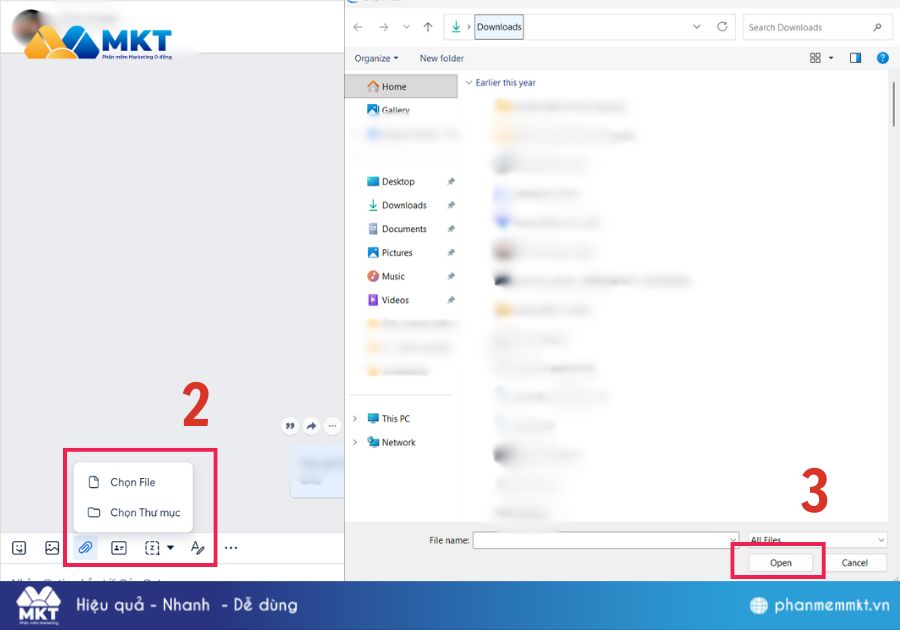Collapse the Earlier this year group

tap(469, 83)
